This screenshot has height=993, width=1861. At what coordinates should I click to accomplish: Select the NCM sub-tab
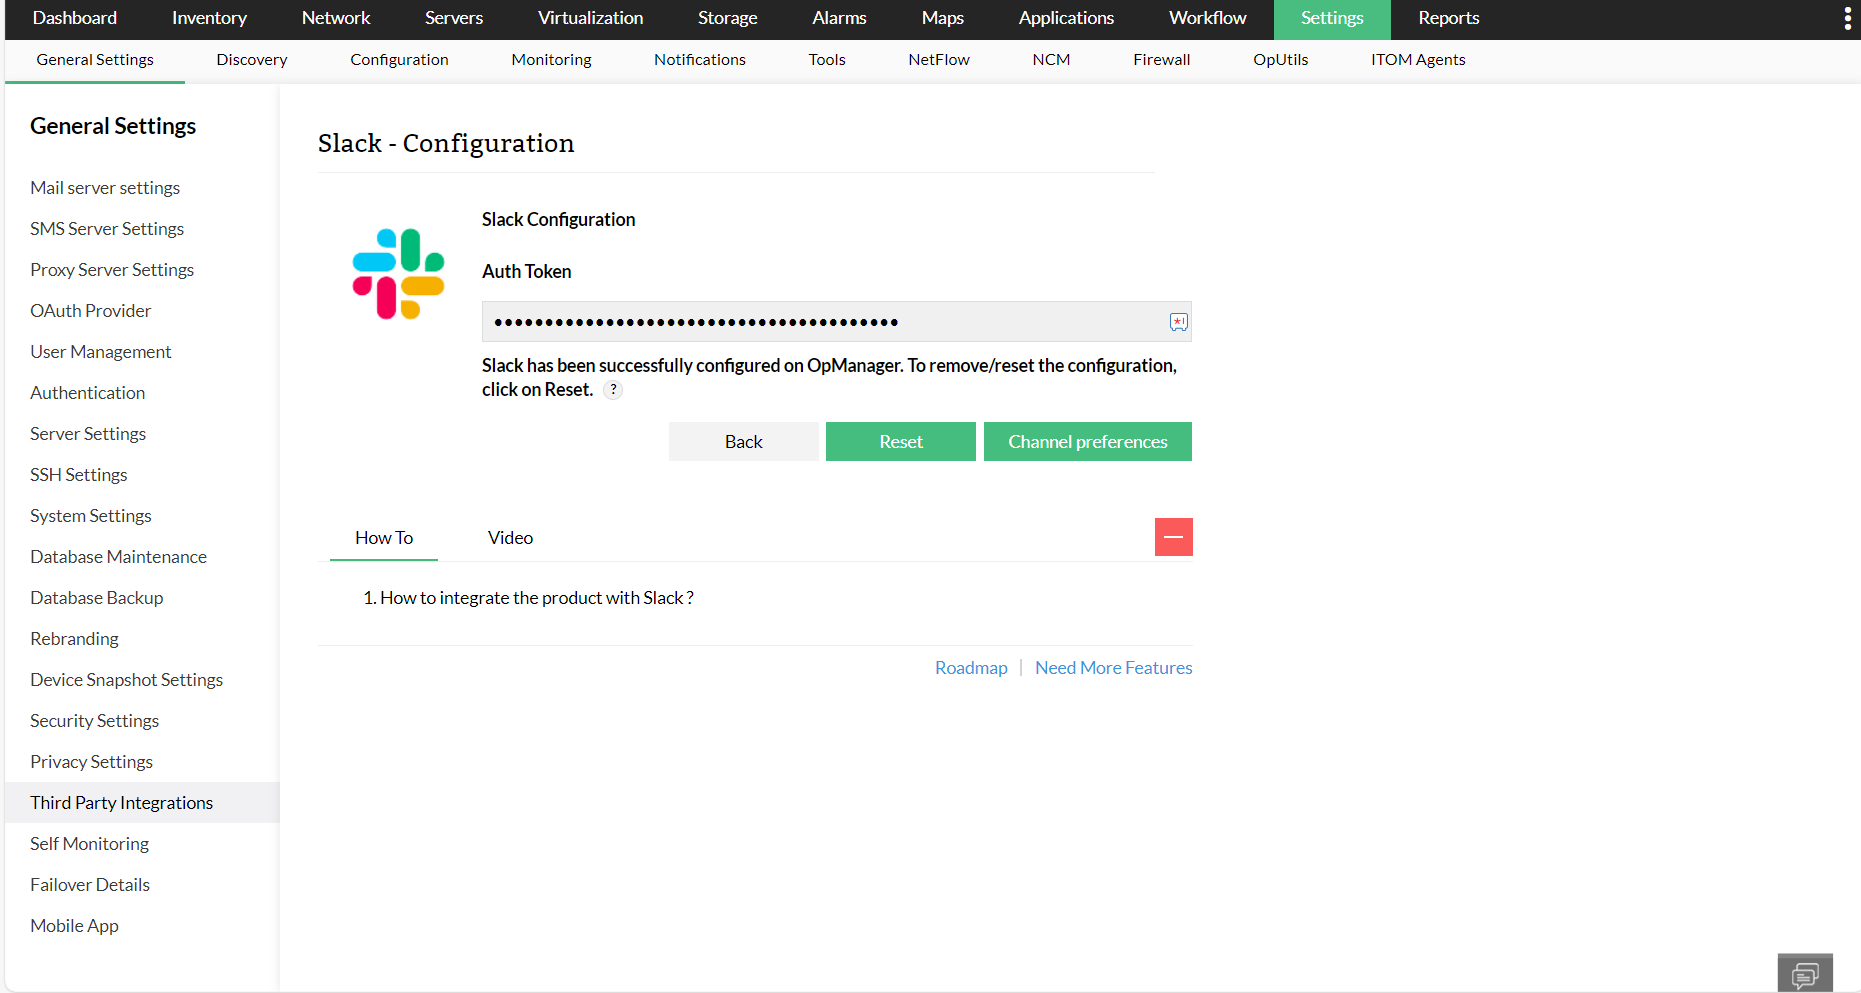click(x=1051, y=60)
